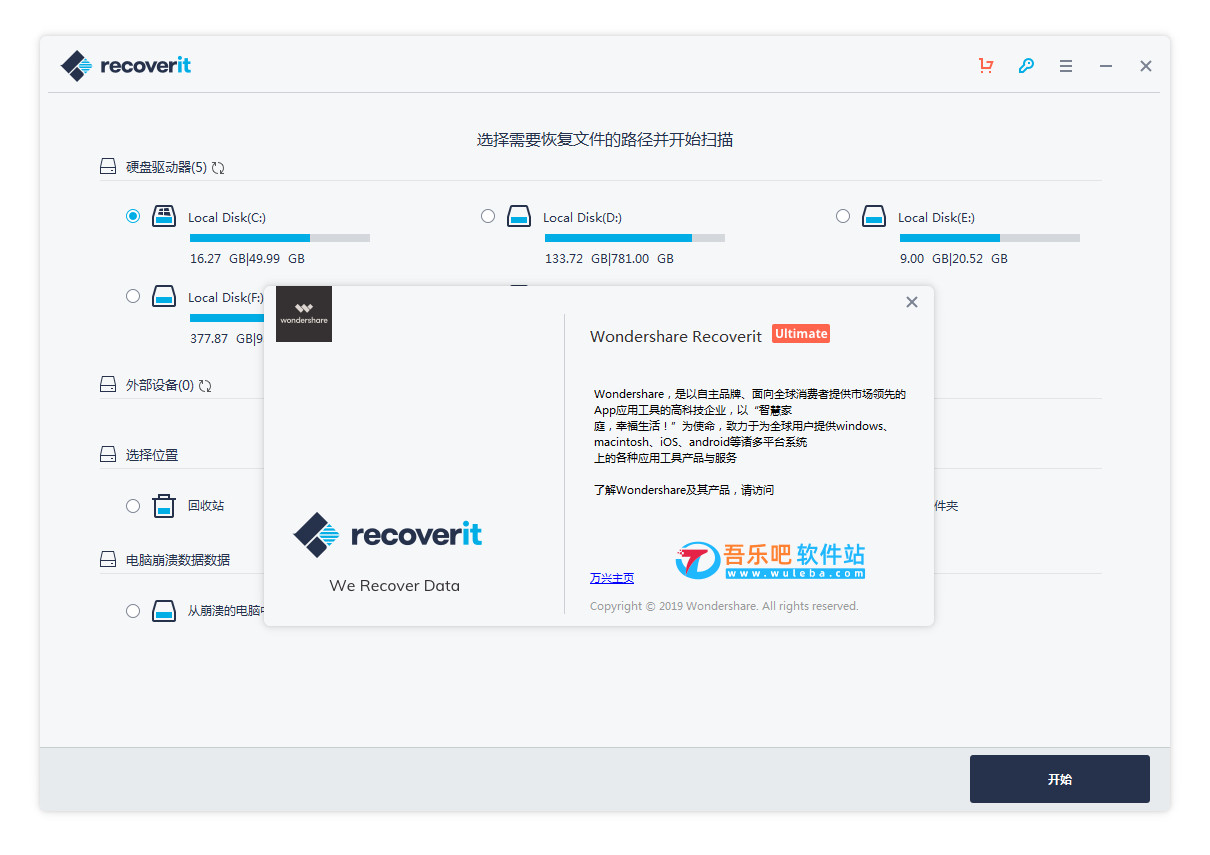The image size is (1210, 855).
Task: Click the Local Disk(C:) usage bar
Action: click(x=279, y=238)
